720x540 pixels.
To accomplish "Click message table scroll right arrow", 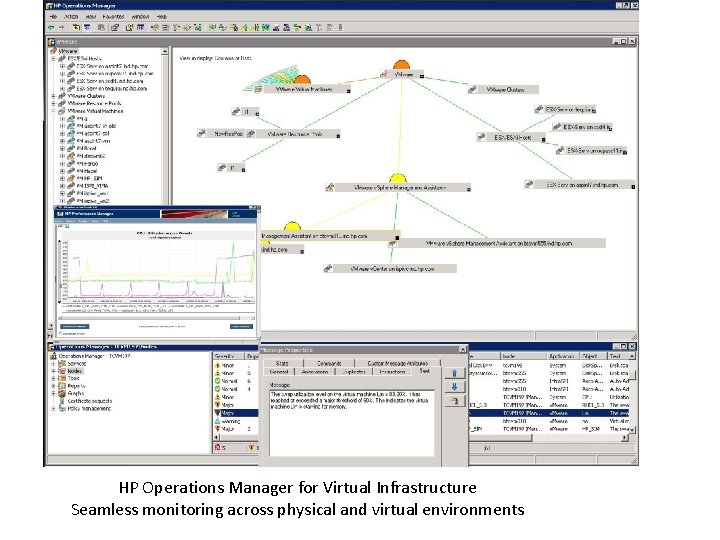I will tap(624, 438).
